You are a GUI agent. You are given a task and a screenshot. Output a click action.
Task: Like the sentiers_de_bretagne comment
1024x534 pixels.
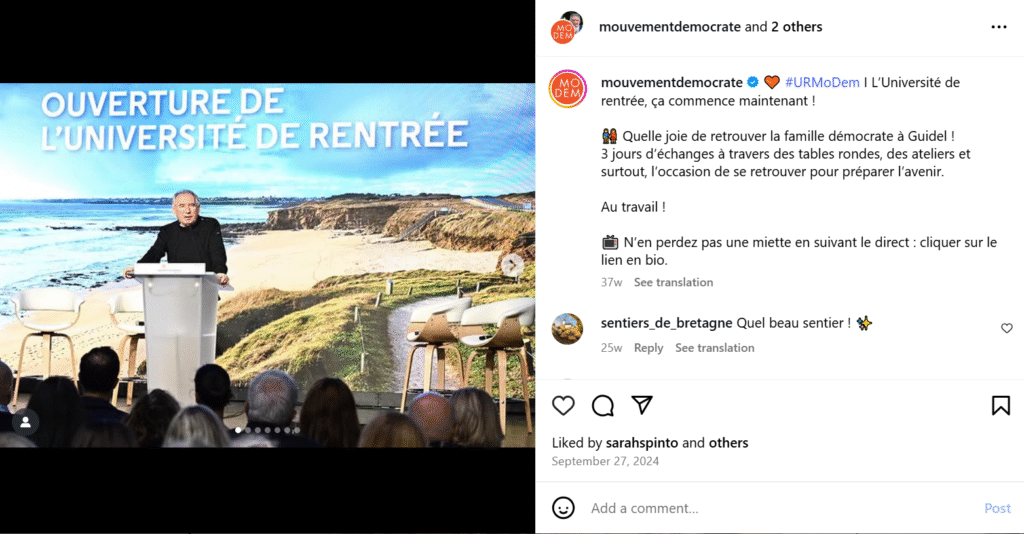tap(1006, 328)
